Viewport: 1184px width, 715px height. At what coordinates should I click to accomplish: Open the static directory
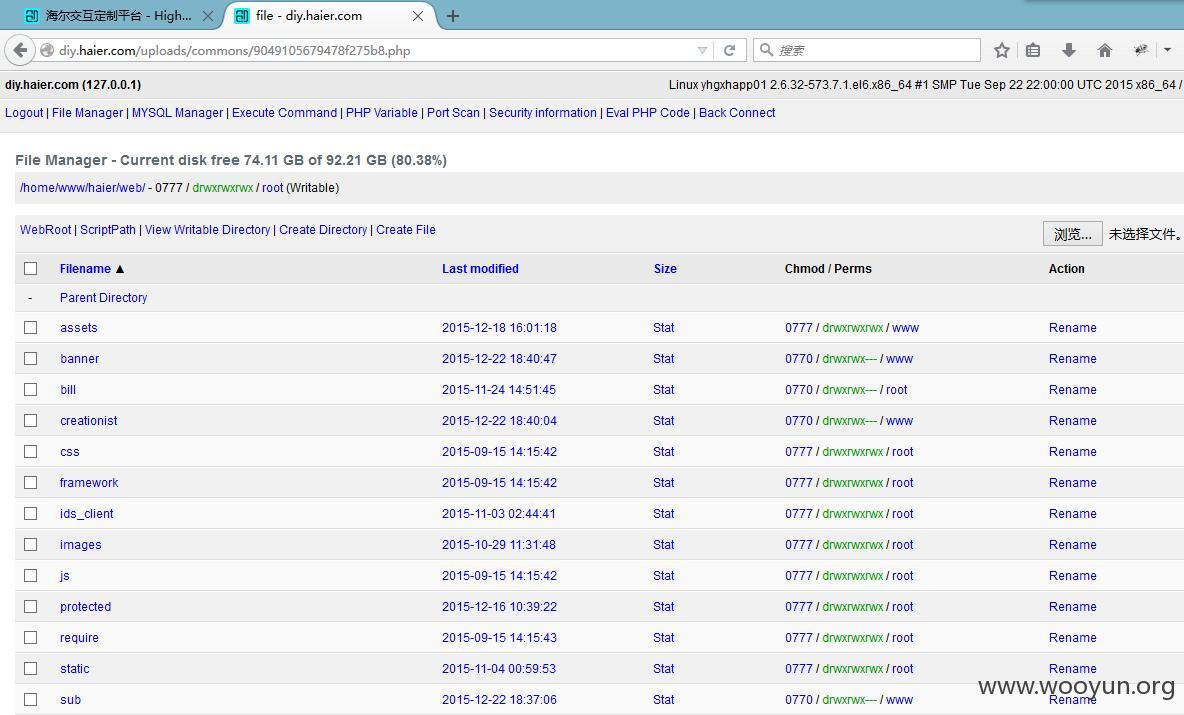[75, 668]
